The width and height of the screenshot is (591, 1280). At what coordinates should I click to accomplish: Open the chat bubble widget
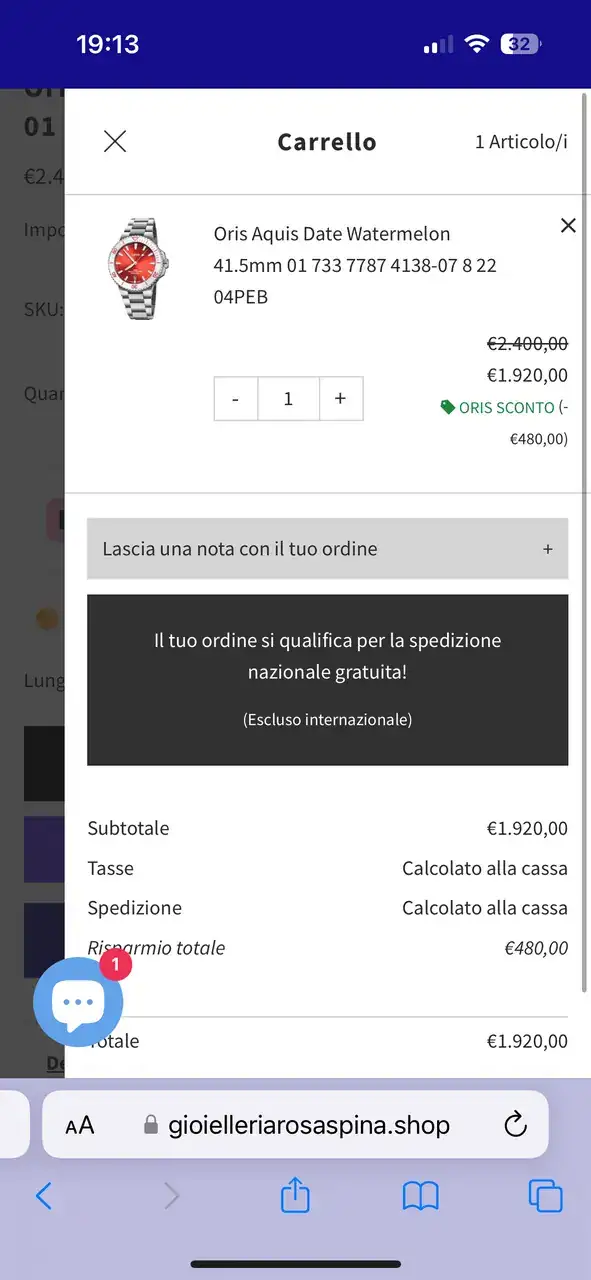point(78,1002)
